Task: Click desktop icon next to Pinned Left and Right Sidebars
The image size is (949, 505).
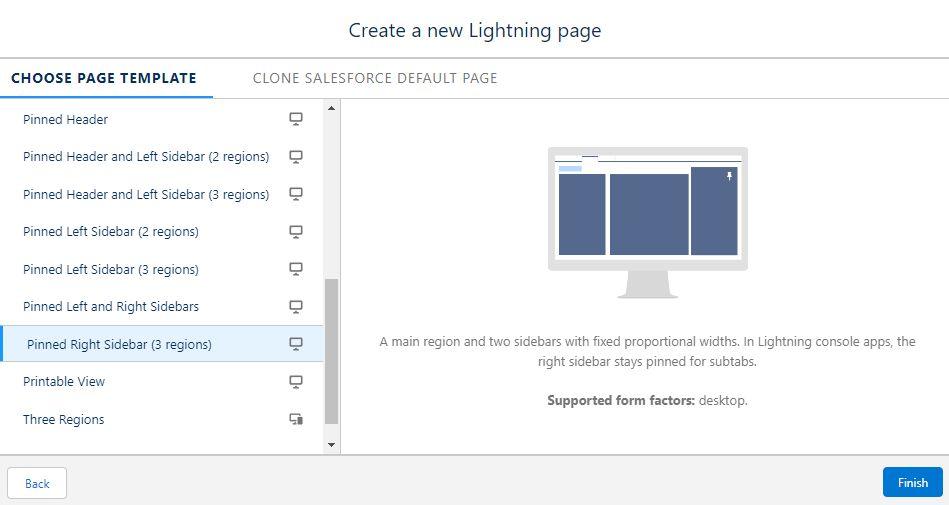Action: click(296, 307)
